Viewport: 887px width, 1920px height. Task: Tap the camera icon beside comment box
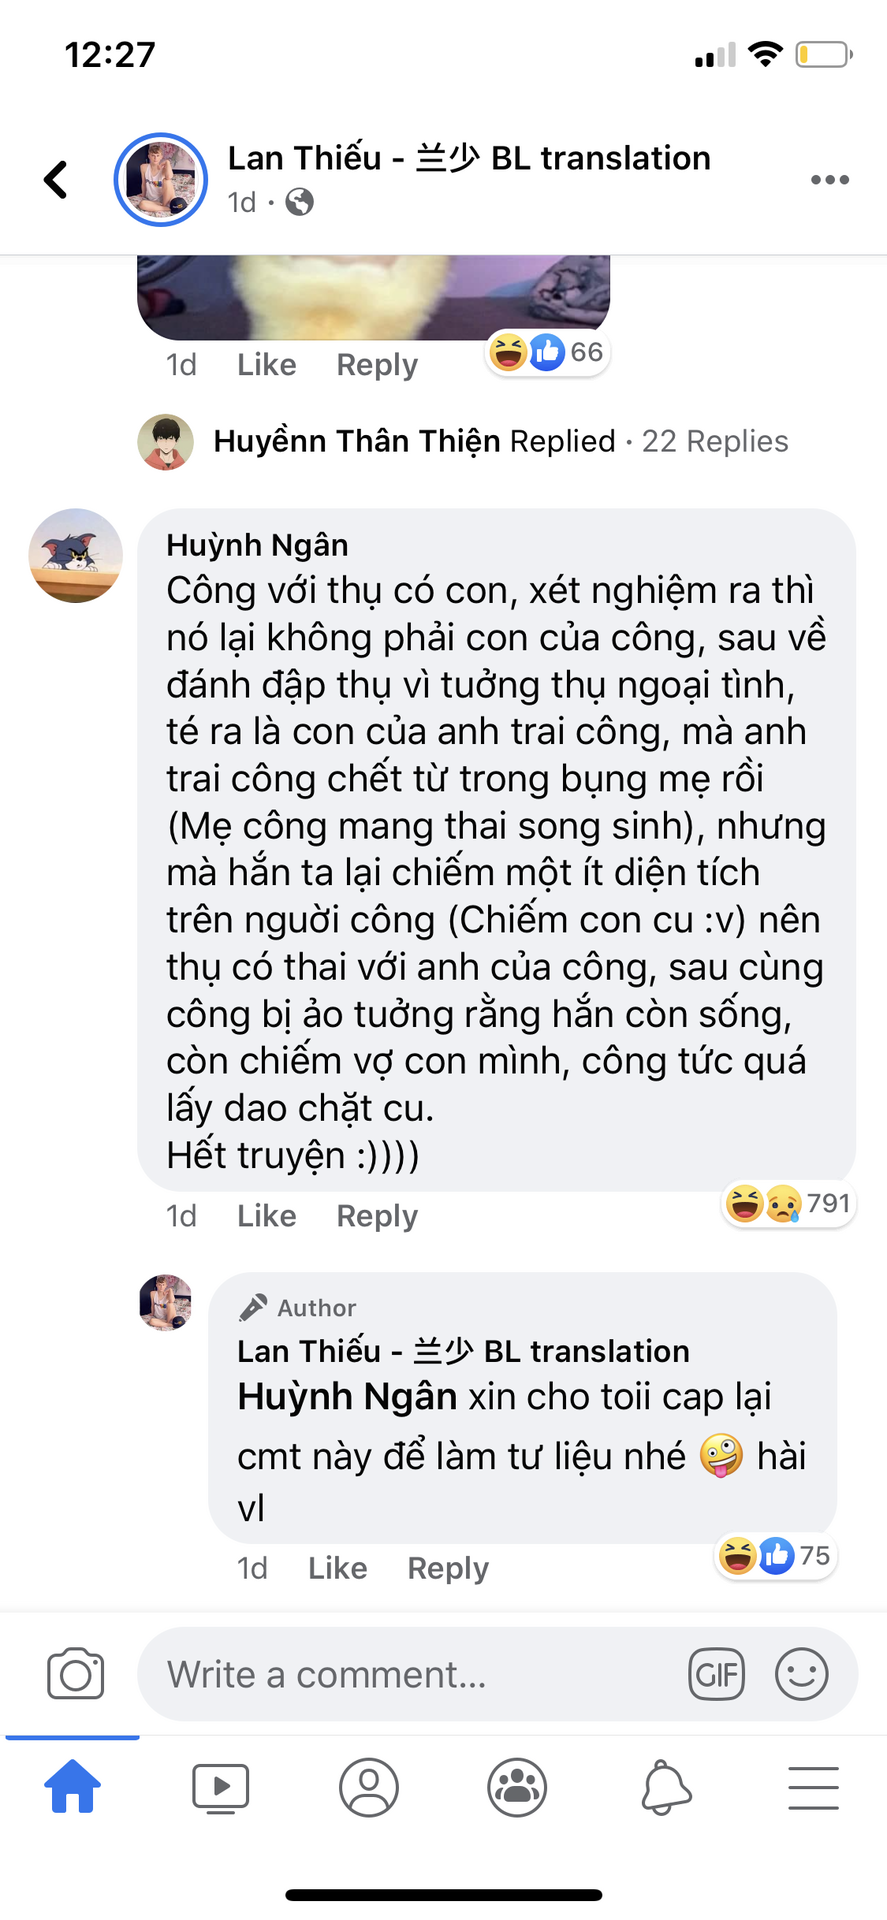pos(75,1674)
